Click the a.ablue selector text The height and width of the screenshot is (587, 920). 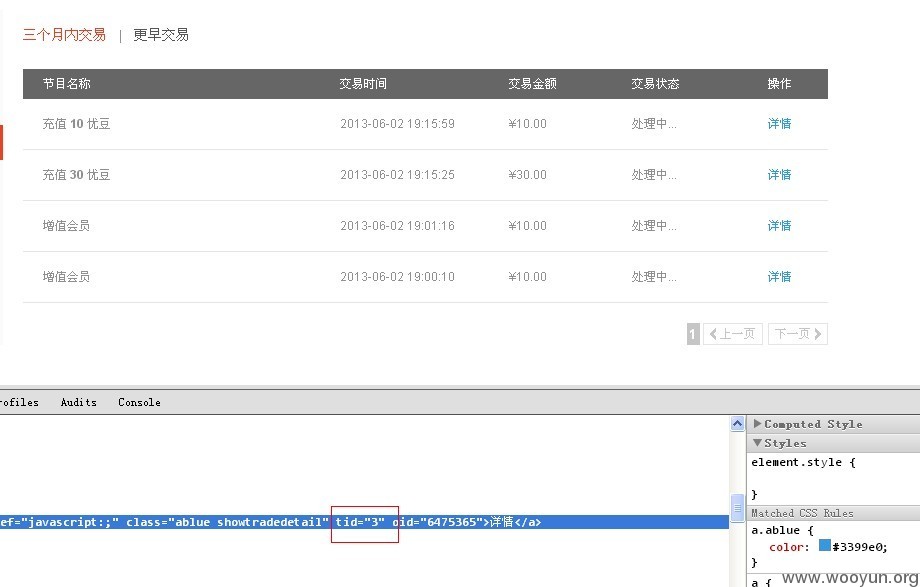tap(776, 530)
